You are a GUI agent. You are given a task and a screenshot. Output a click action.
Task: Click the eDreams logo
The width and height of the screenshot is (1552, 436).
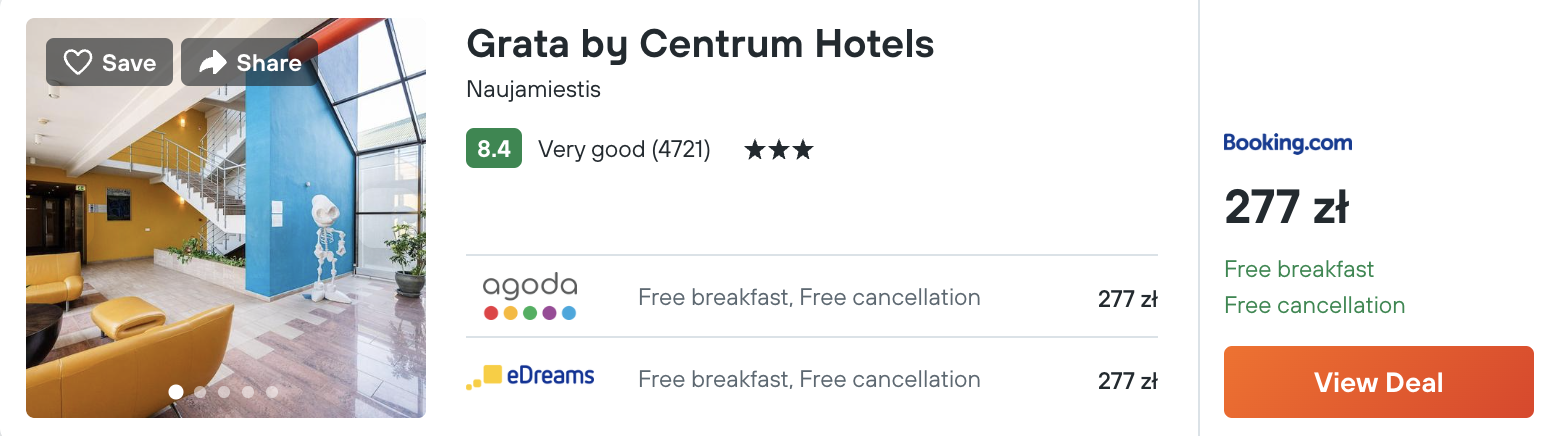pos(530,378)
